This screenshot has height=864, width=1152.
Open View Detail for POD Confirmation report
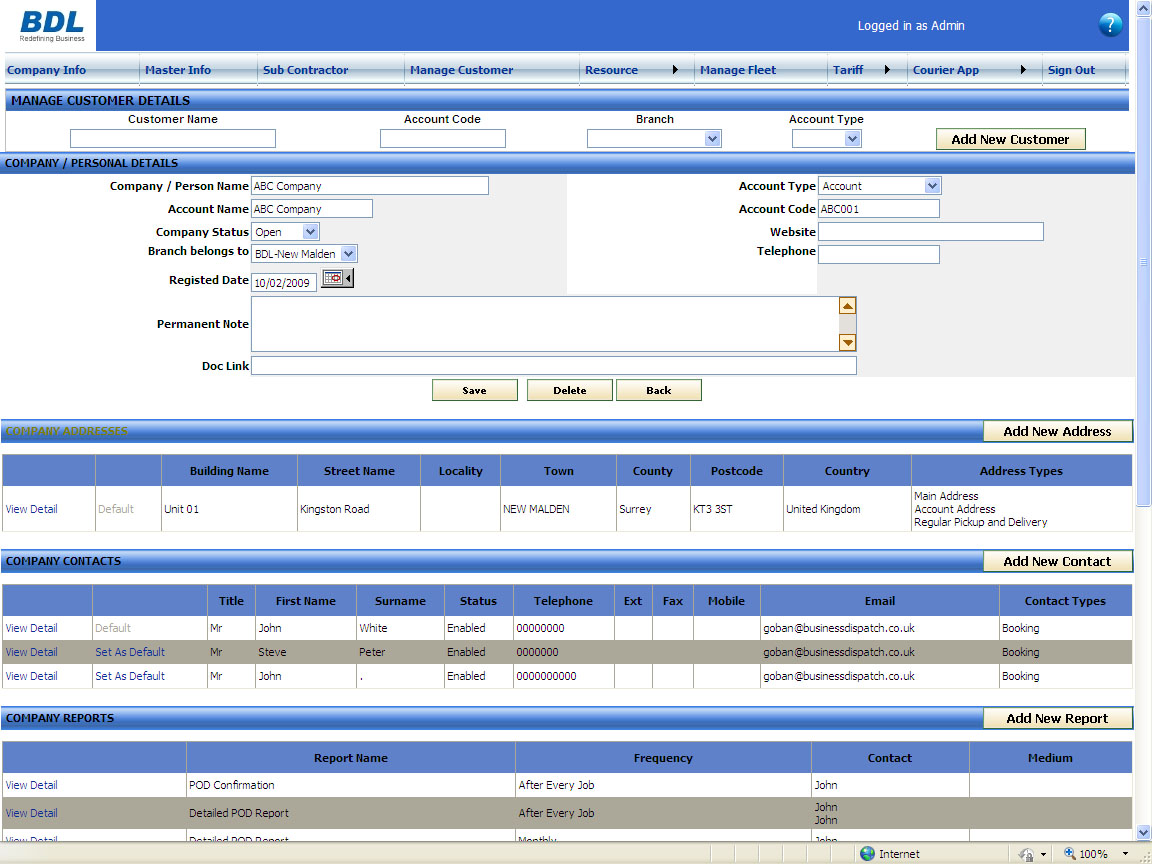32,785
